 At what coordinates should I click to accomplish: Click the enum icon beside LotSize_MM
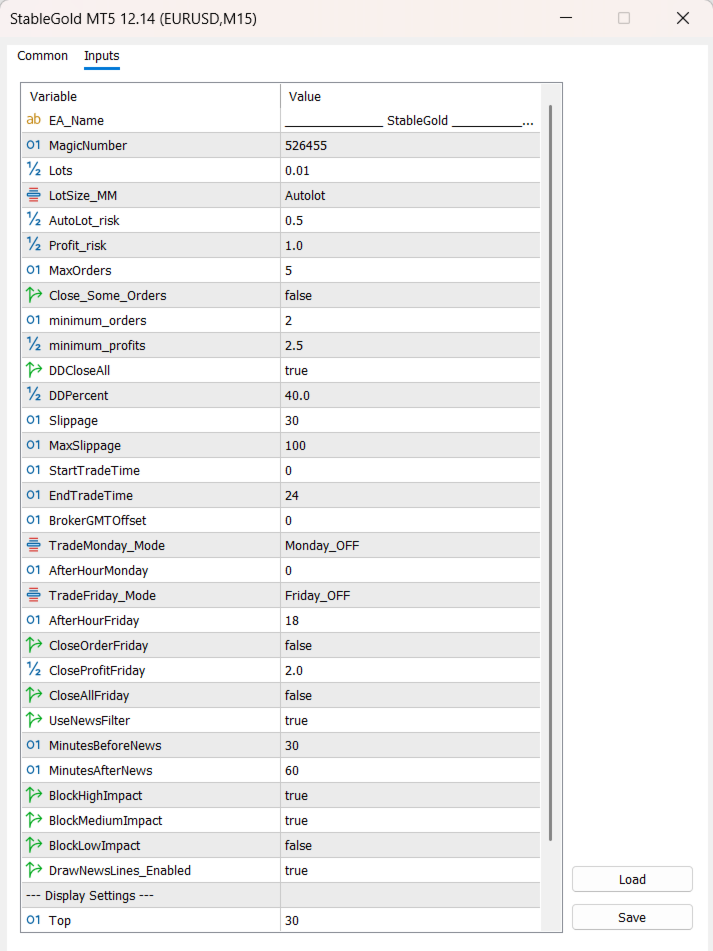[x=34, y=195]
